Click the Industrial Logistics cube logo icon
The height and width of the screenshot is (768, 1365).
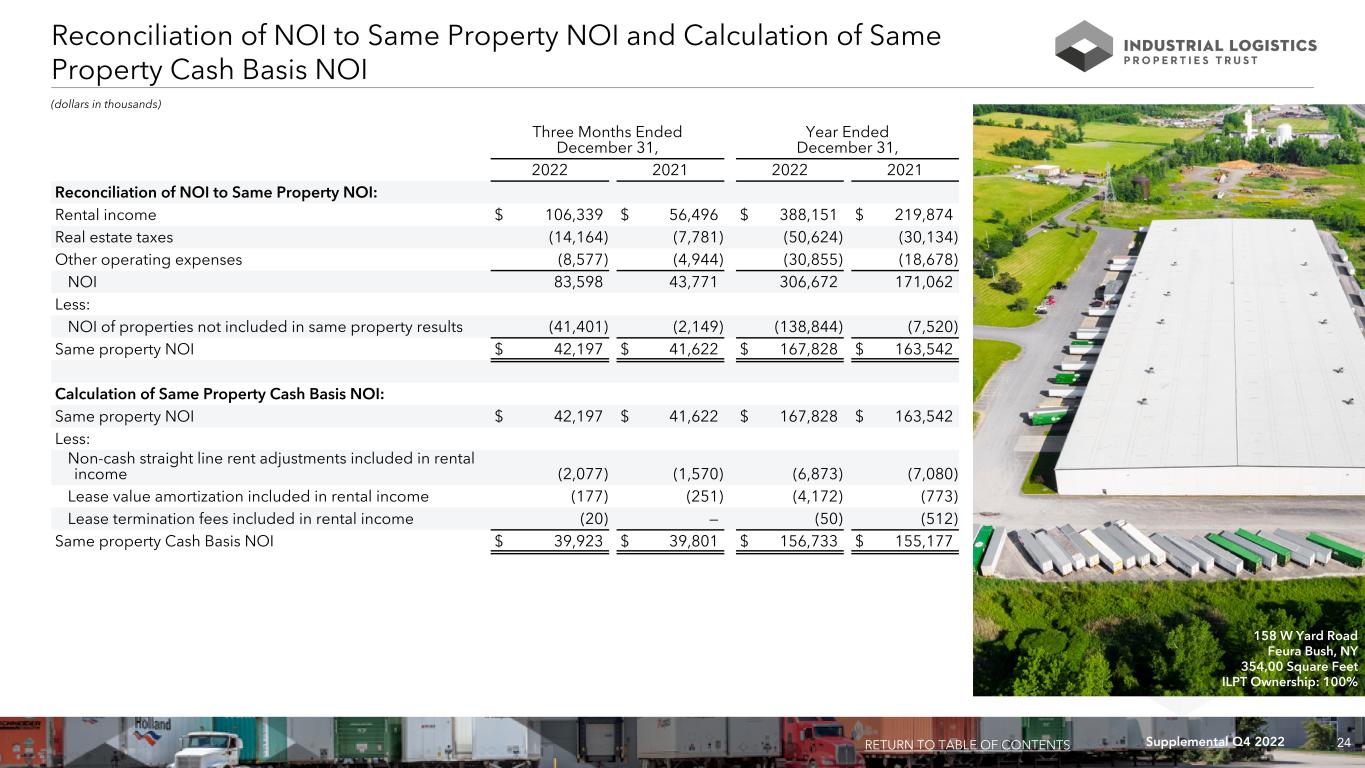point(1084,46)
